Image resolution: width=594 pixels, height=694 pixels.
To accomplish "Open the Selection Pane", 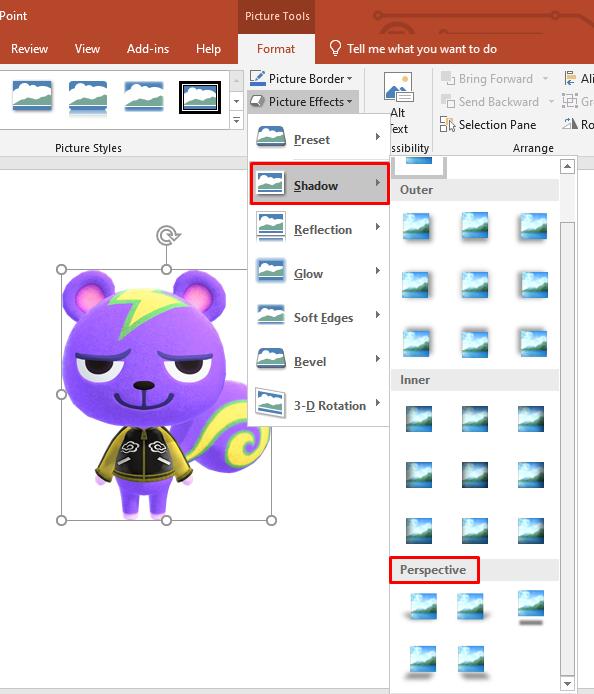I will click(x=488, y=125).
